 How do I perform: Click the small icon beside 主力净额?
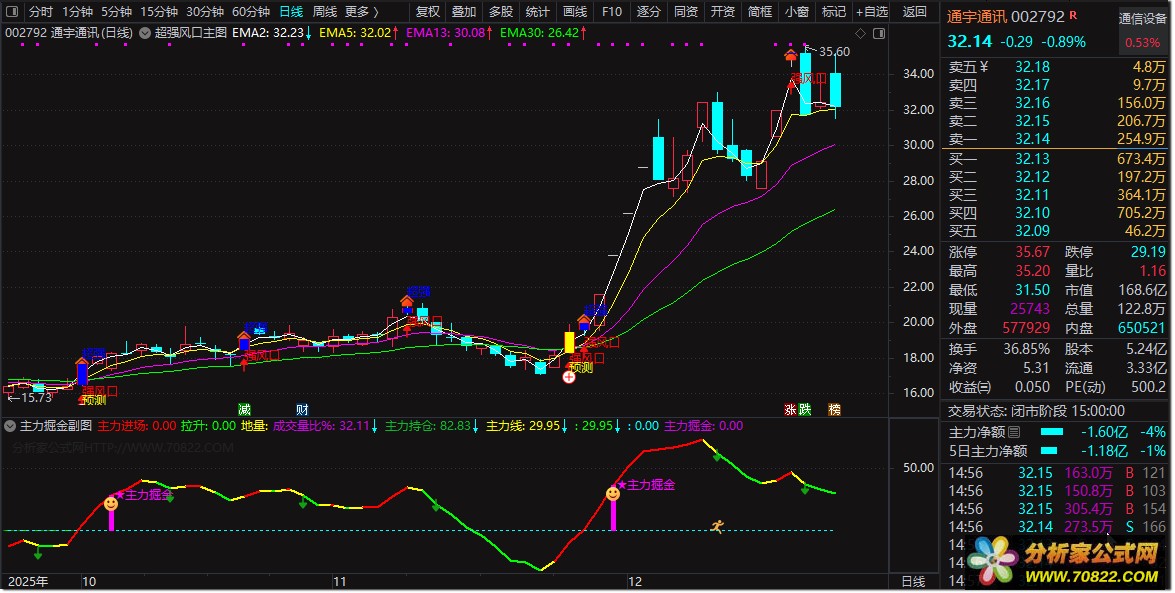(x=1015, y=432)
